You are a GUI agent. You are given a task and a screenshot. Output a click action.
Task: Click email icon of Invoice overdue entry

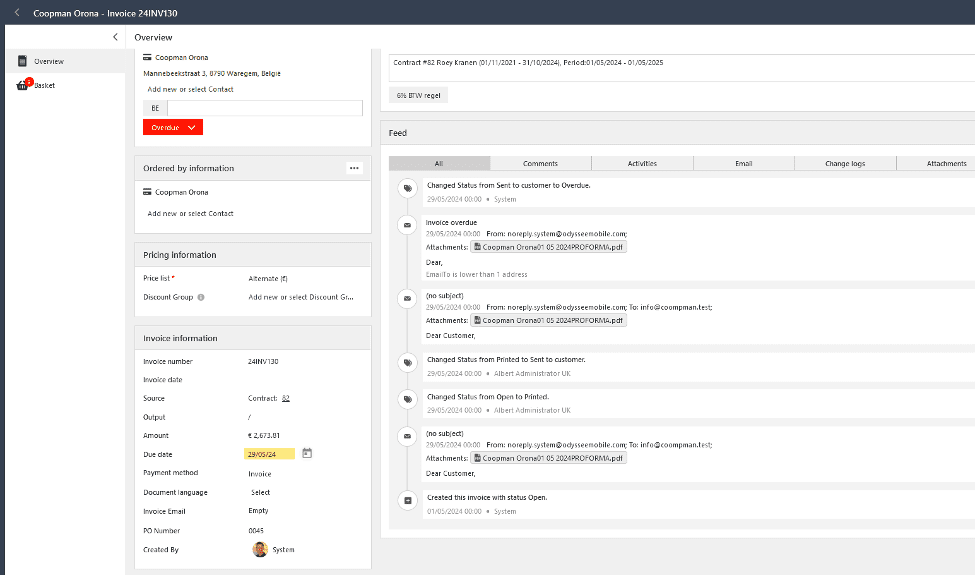(407, 225)
